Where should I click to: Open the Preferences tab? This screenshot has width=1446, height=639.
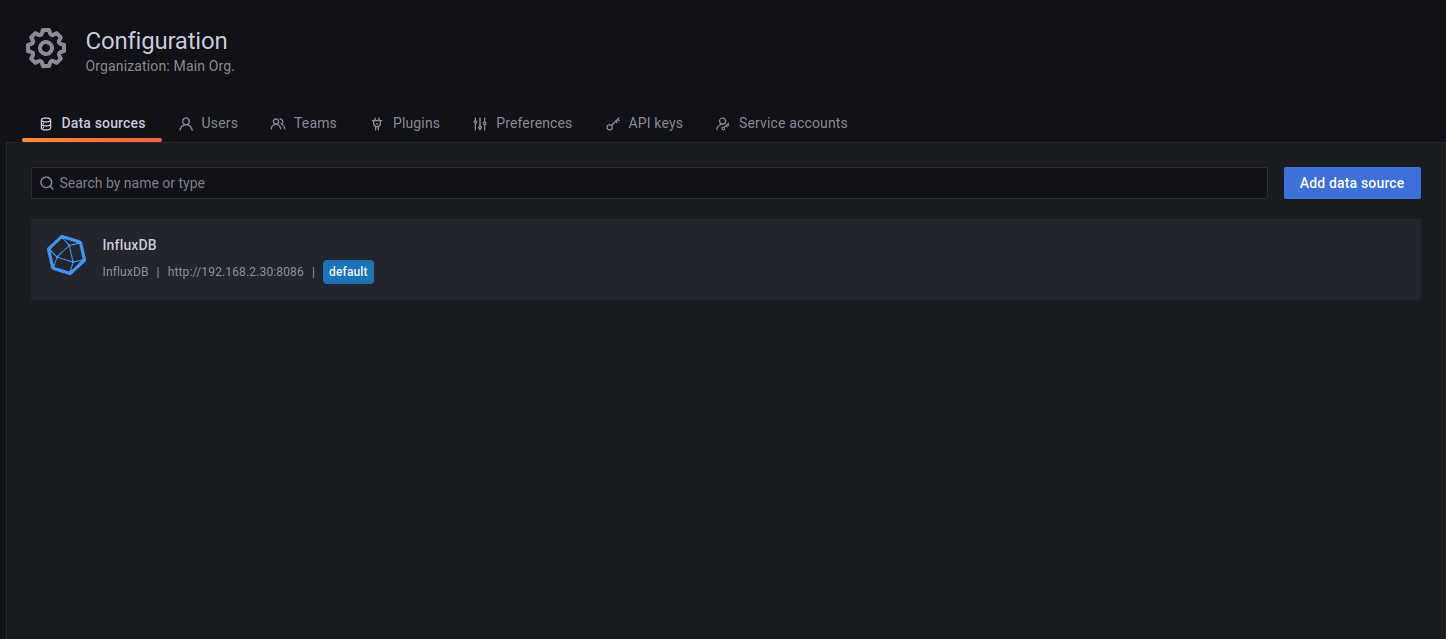[x=522, y=123]
